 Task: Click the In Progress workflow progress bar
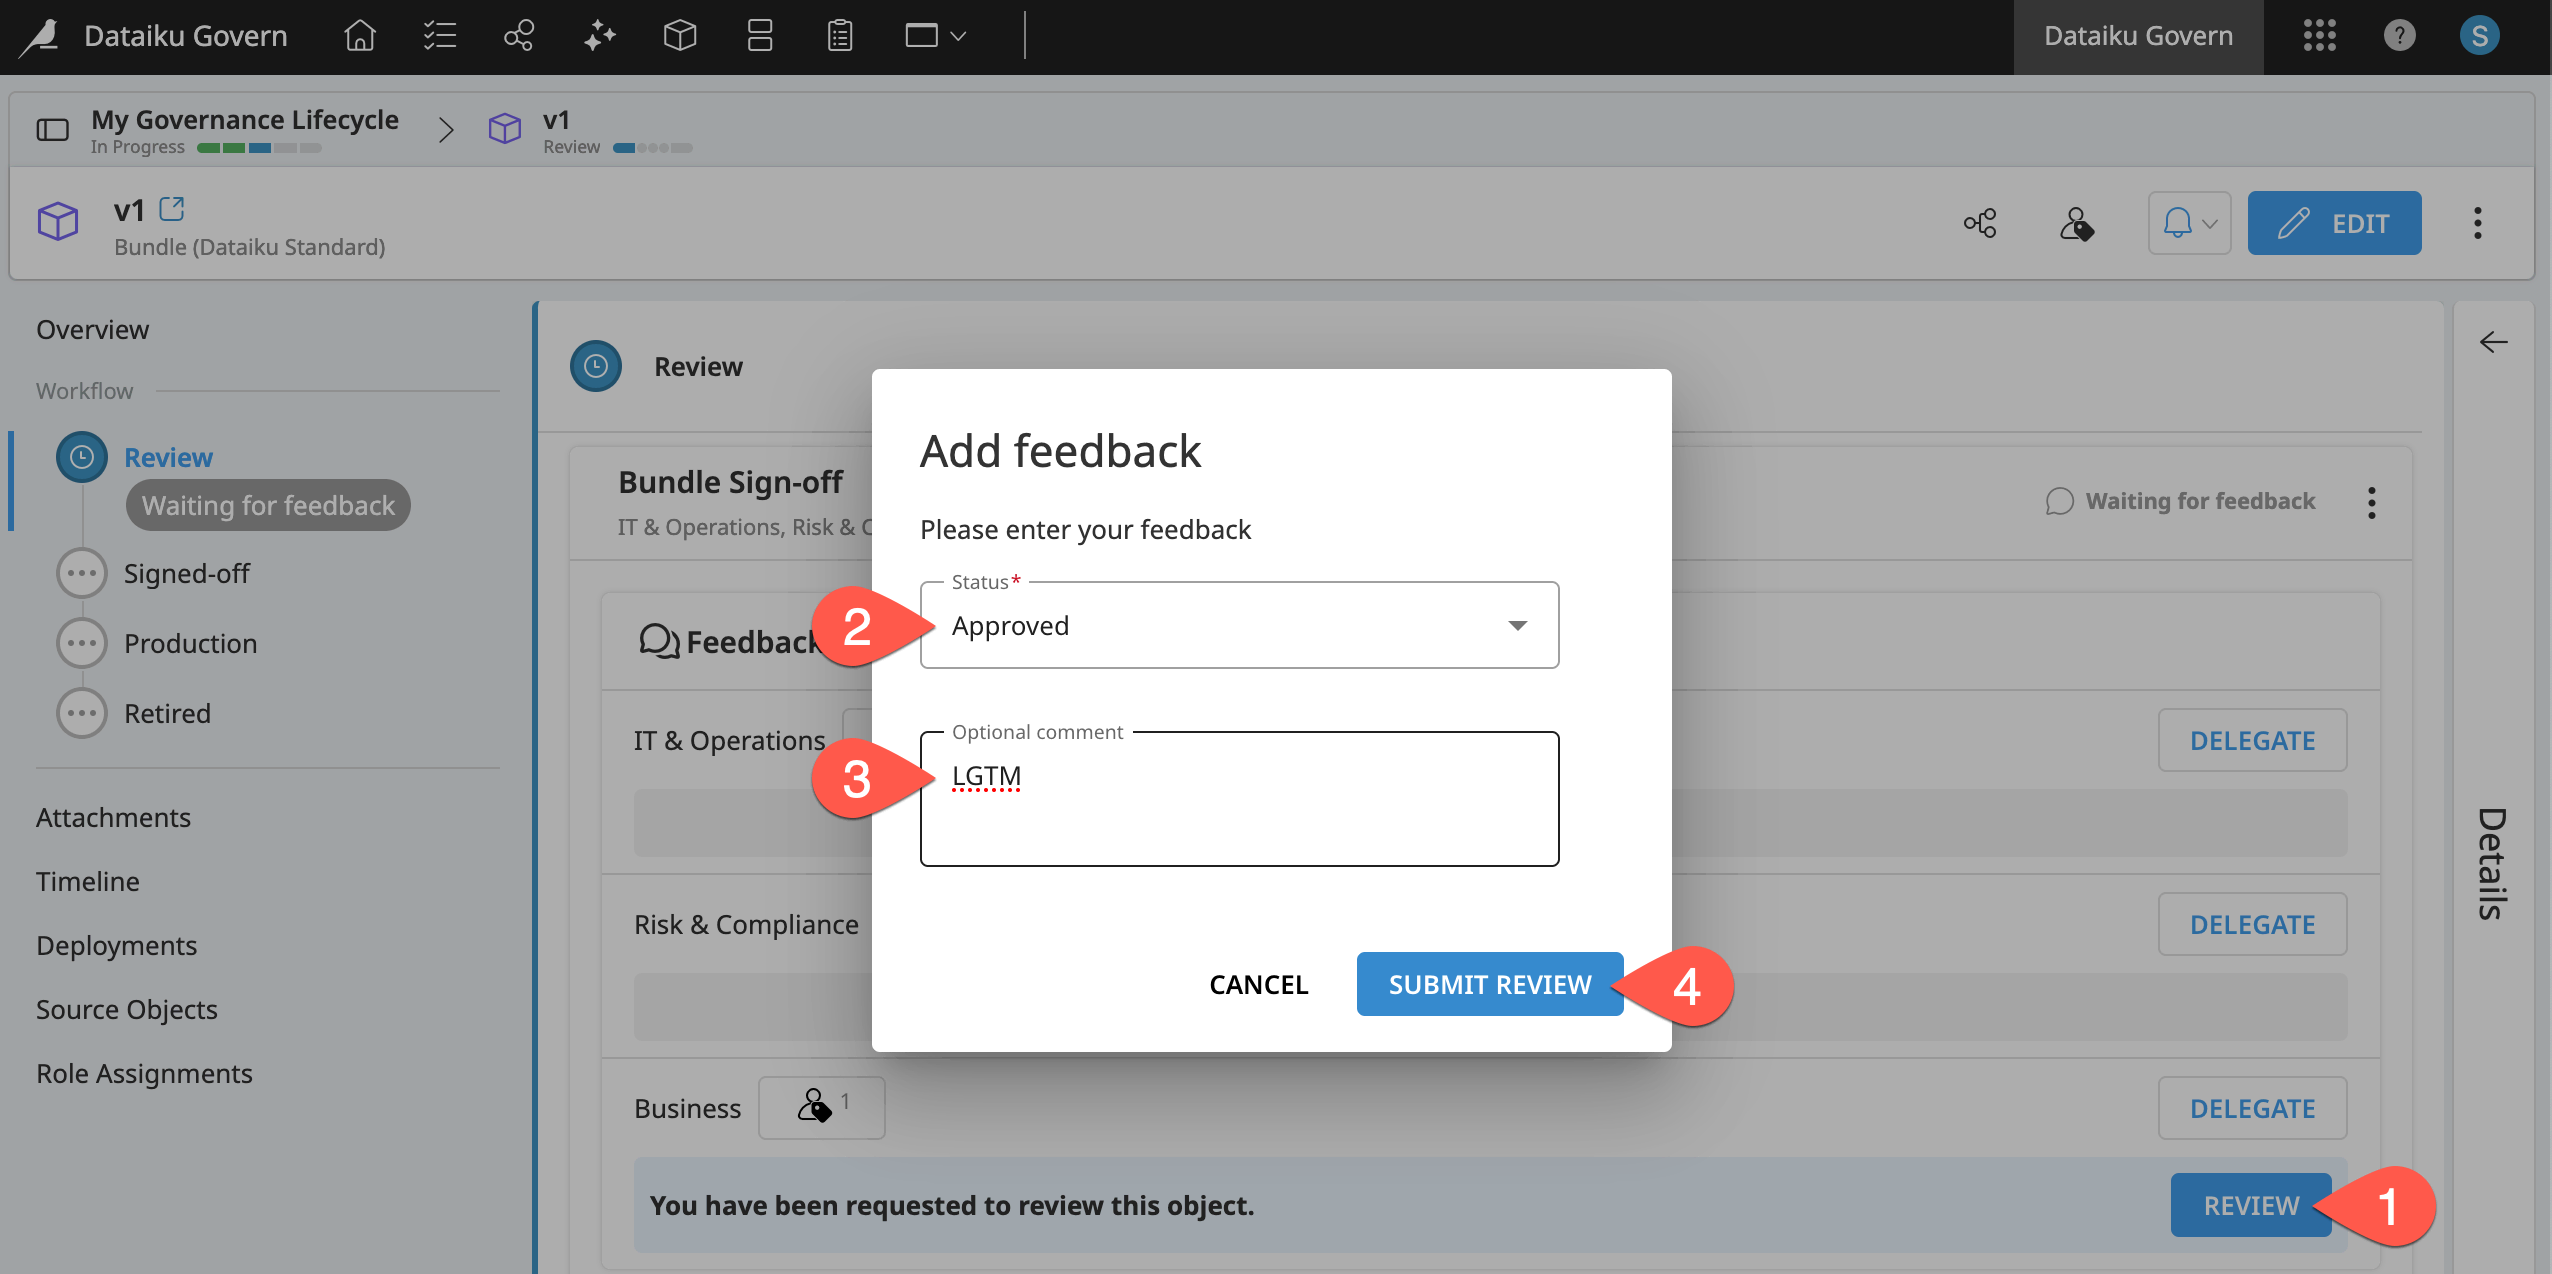click(x=258, y=146)
